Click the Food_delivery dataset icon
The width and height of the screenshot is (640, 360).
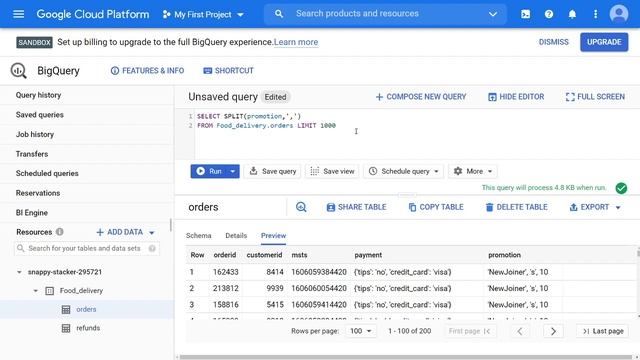click(x=49, y=291)
